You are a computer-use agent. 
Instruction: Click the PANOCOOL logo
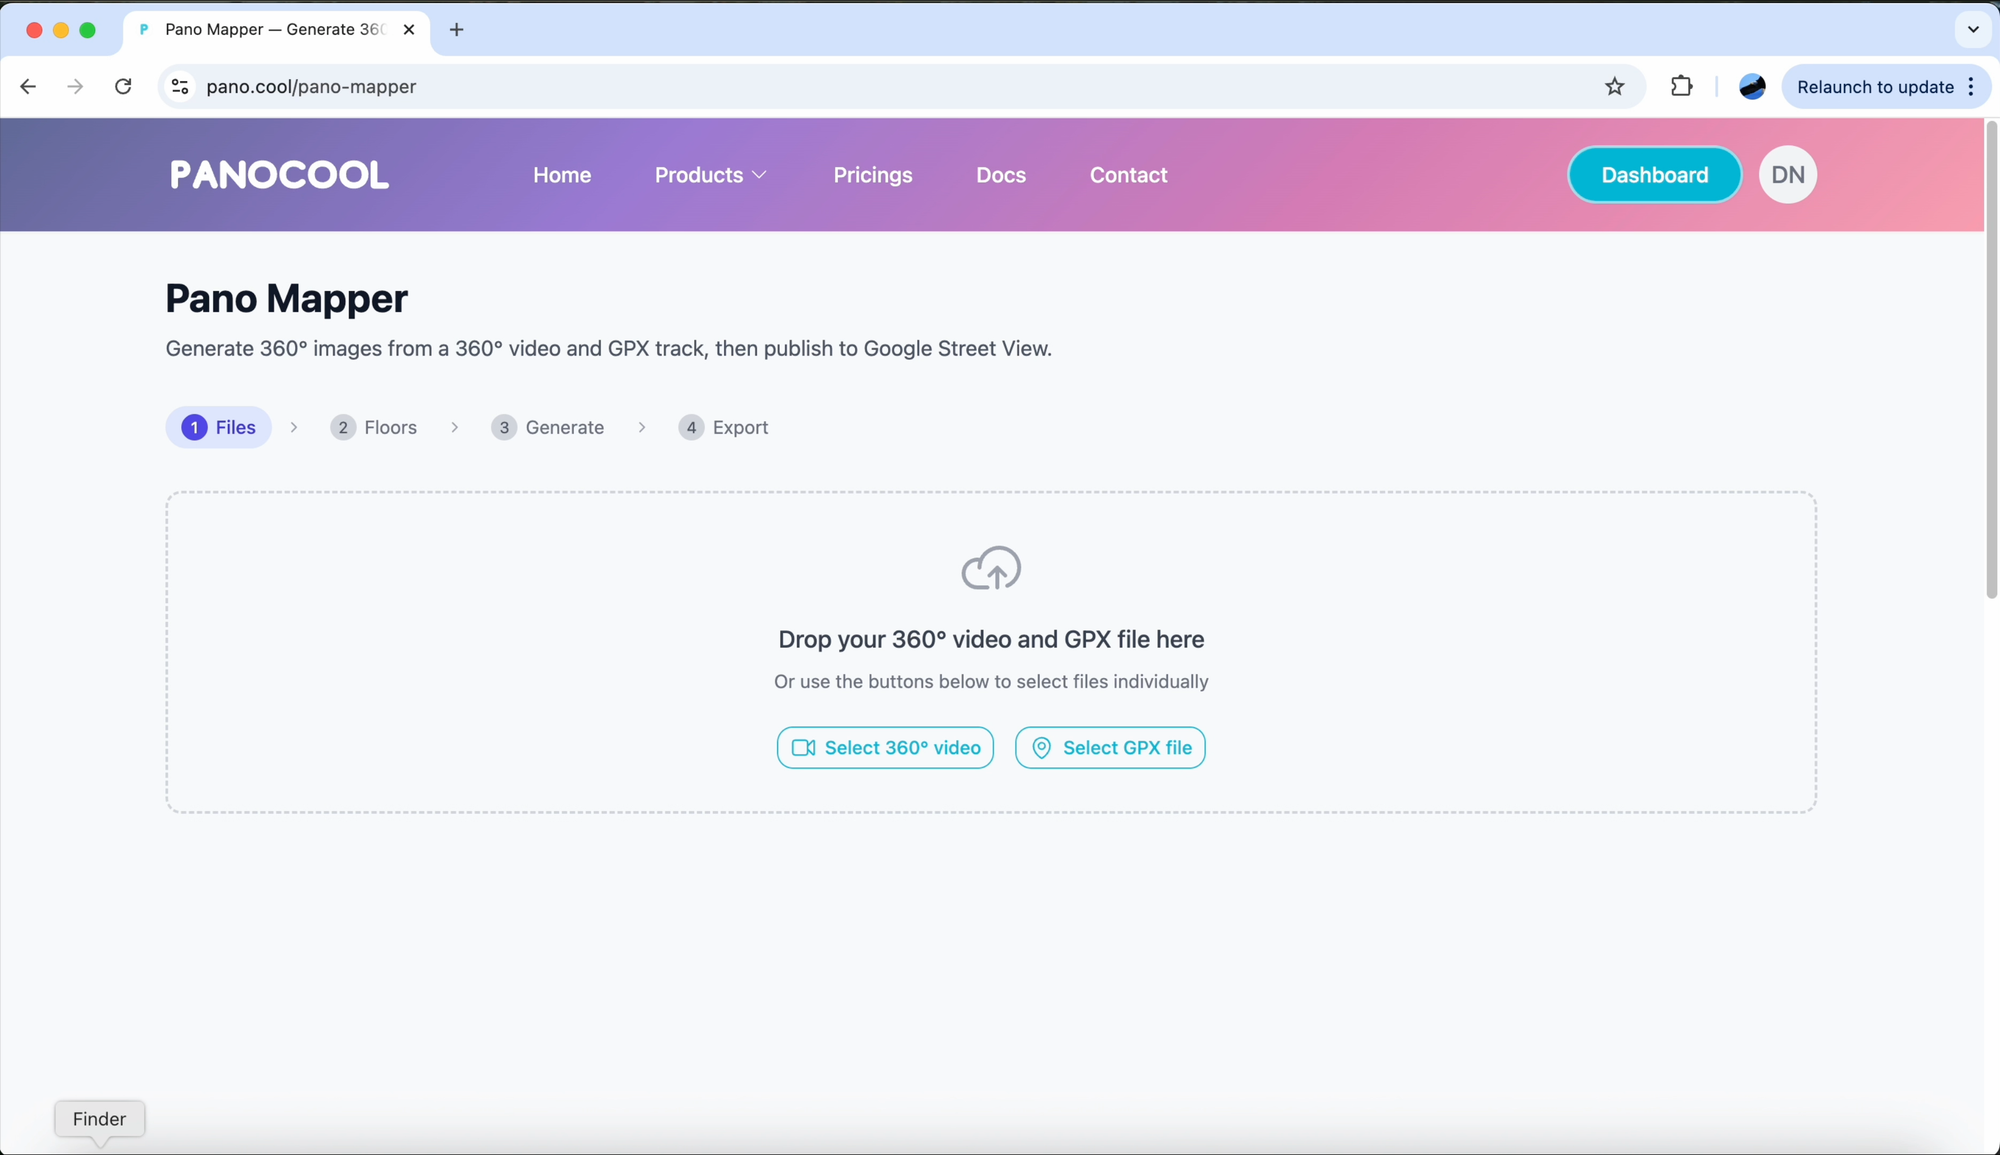279,175
